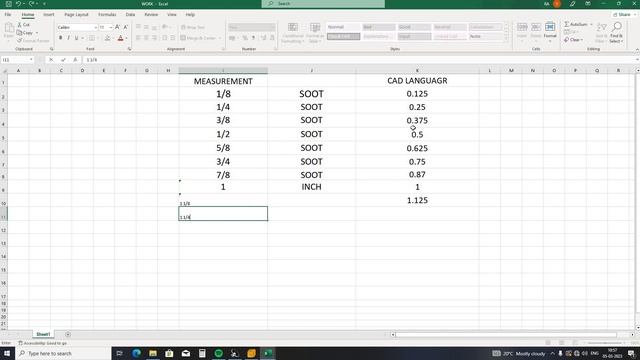640x360 pixels.
Task: Apply the Bad cell style
Action: 379,27
